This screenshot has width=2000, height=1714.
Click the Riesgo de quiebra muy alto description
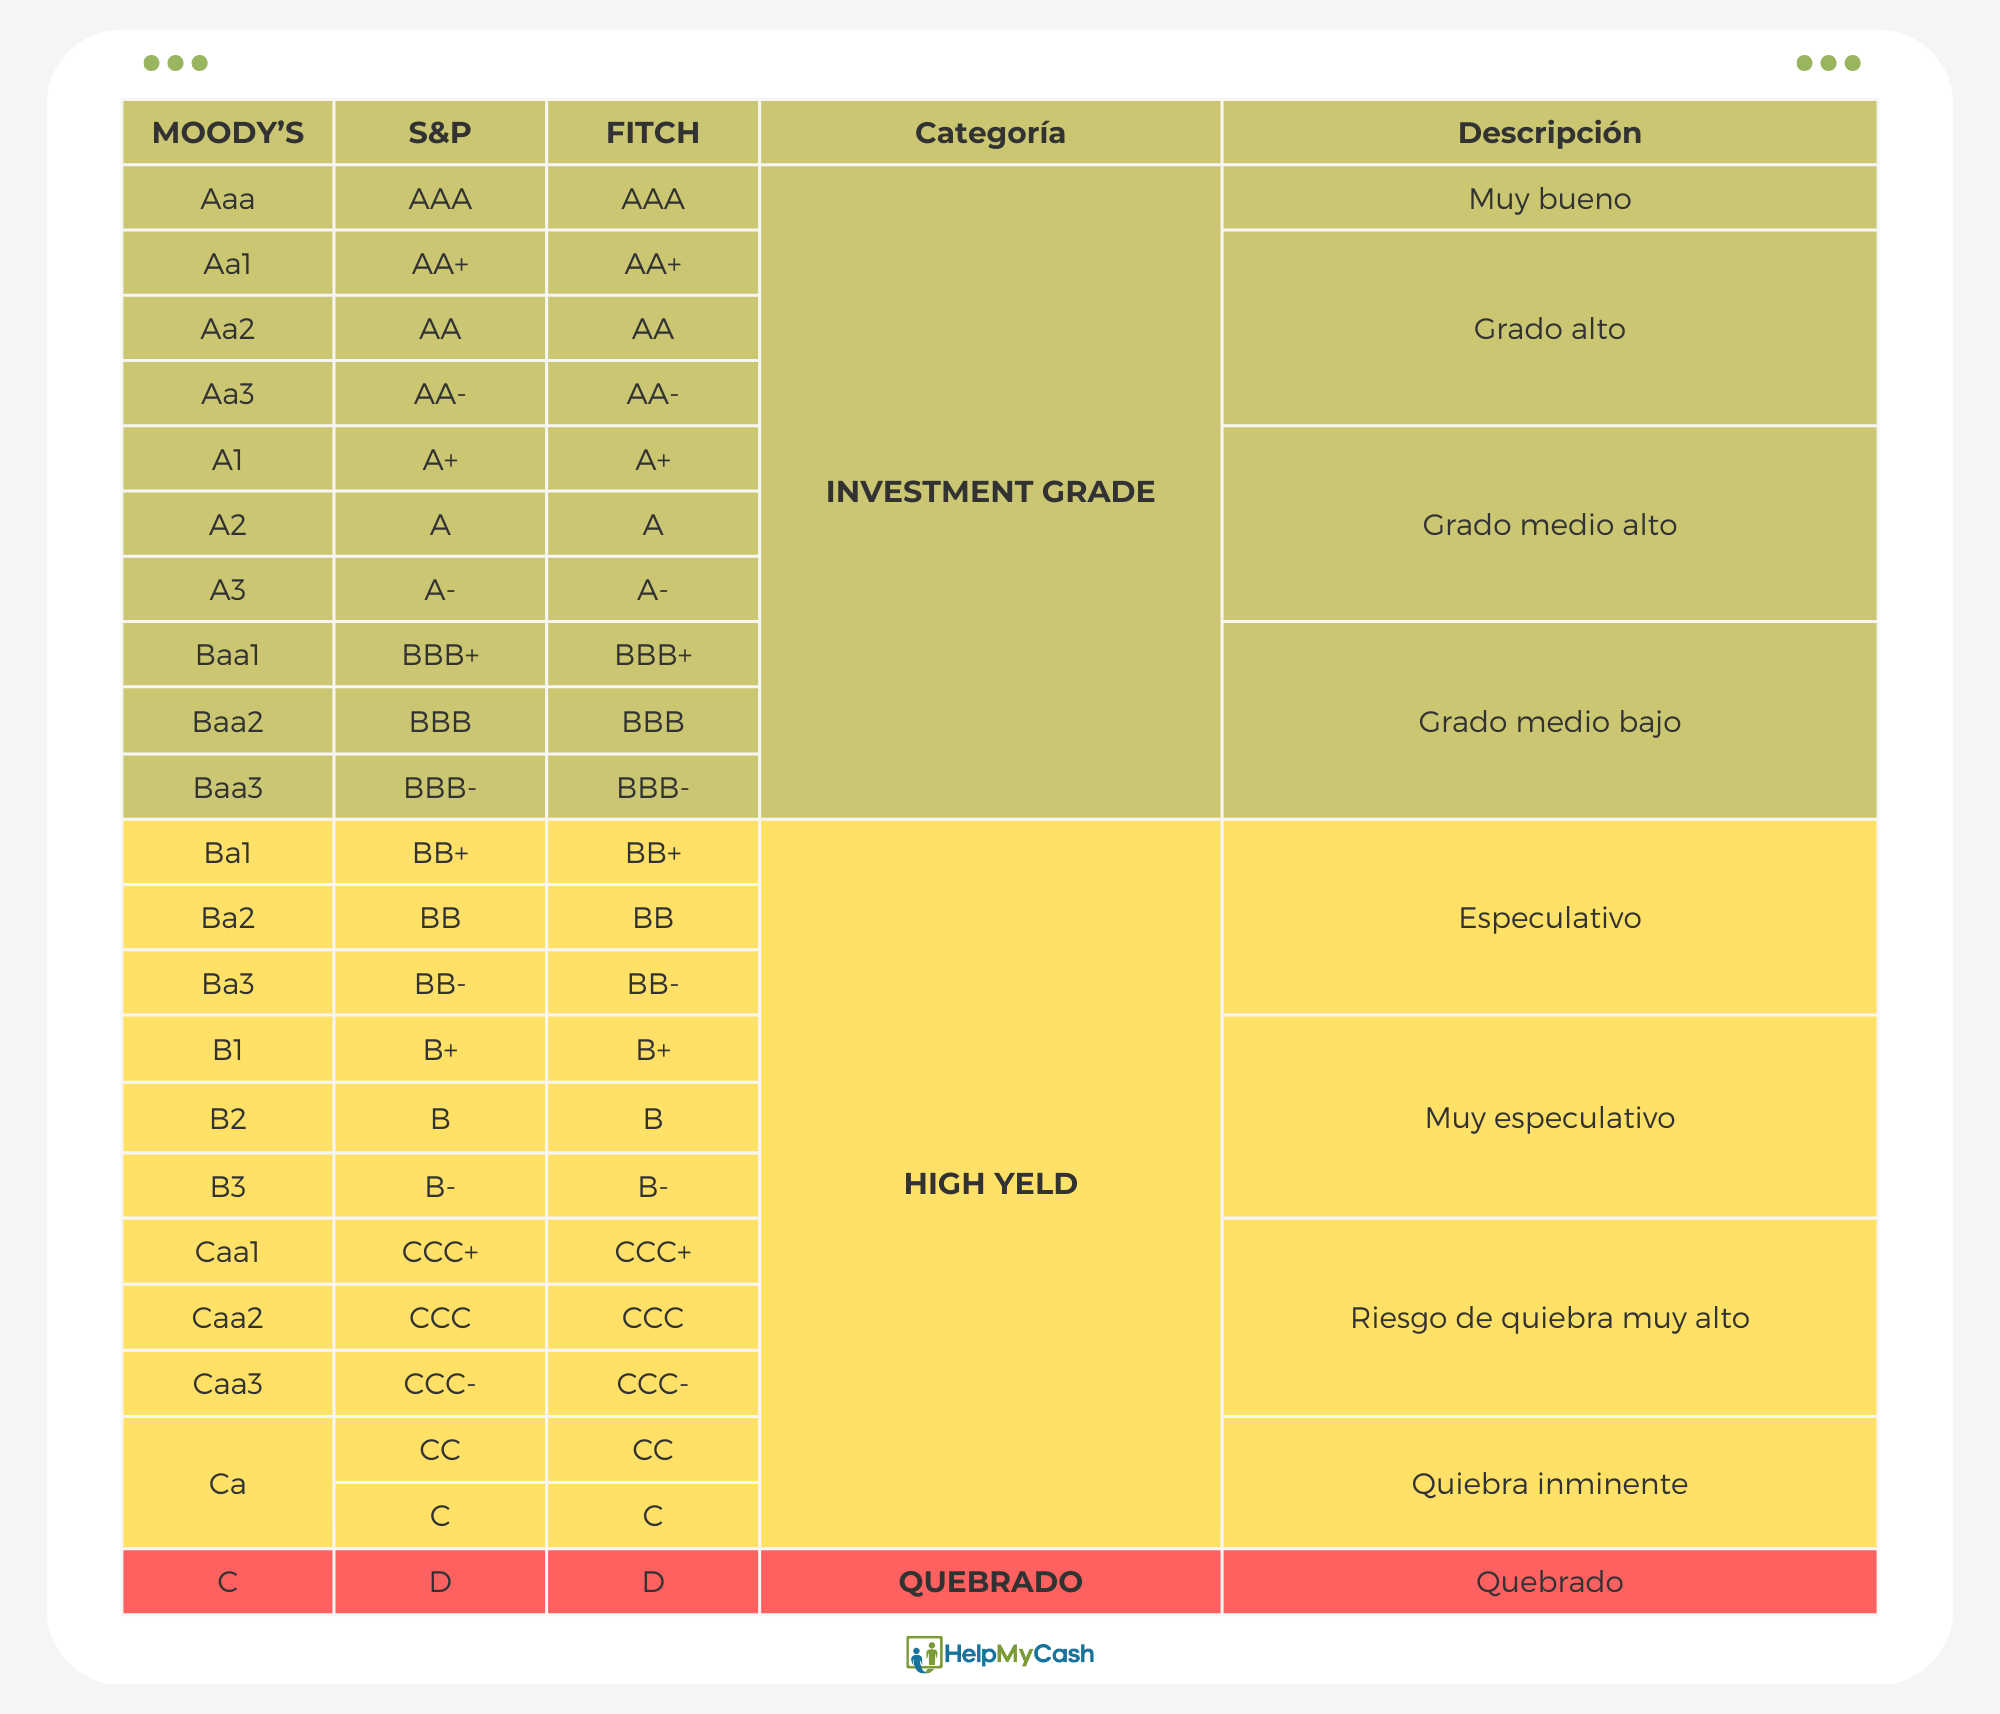click(x=1550, y=1317)
